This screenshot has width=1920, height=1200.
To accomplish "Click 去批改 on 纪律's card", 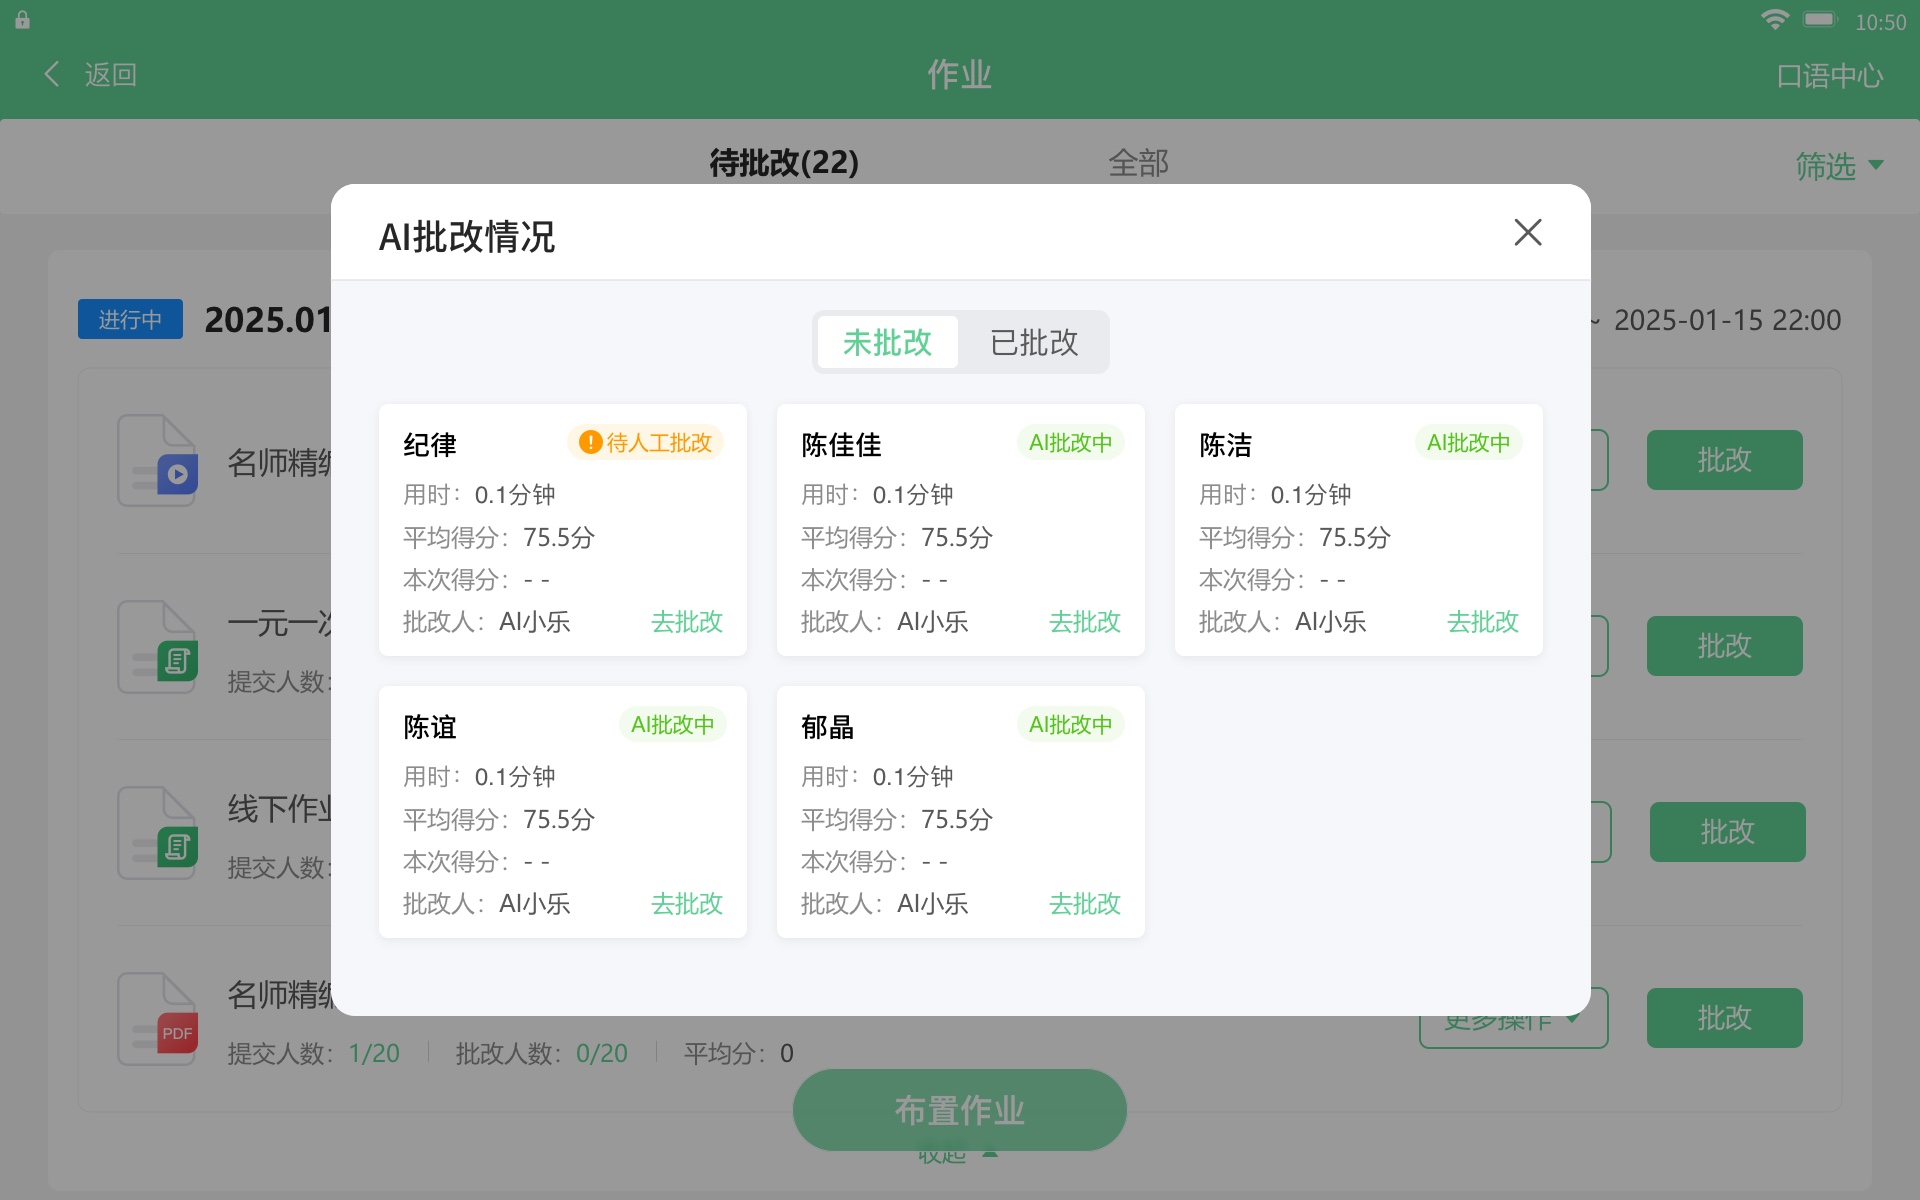I will pos(687,622).
